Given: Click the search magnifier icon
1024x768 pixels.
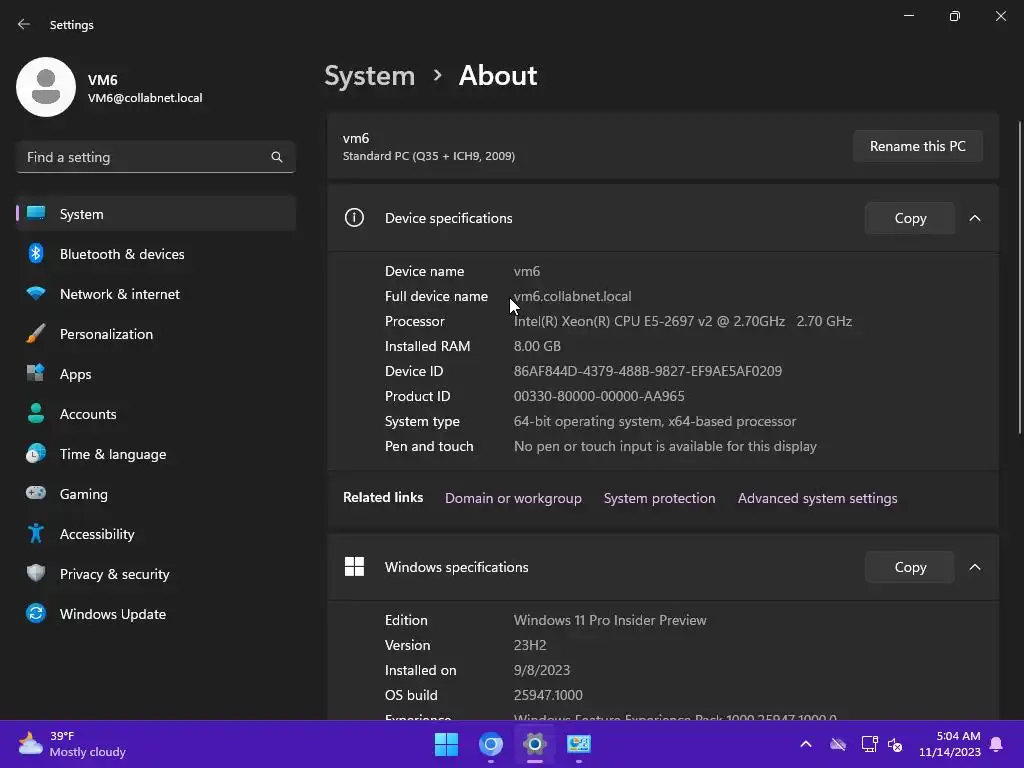Looking at the screenshot, I should tap(277, 157).
